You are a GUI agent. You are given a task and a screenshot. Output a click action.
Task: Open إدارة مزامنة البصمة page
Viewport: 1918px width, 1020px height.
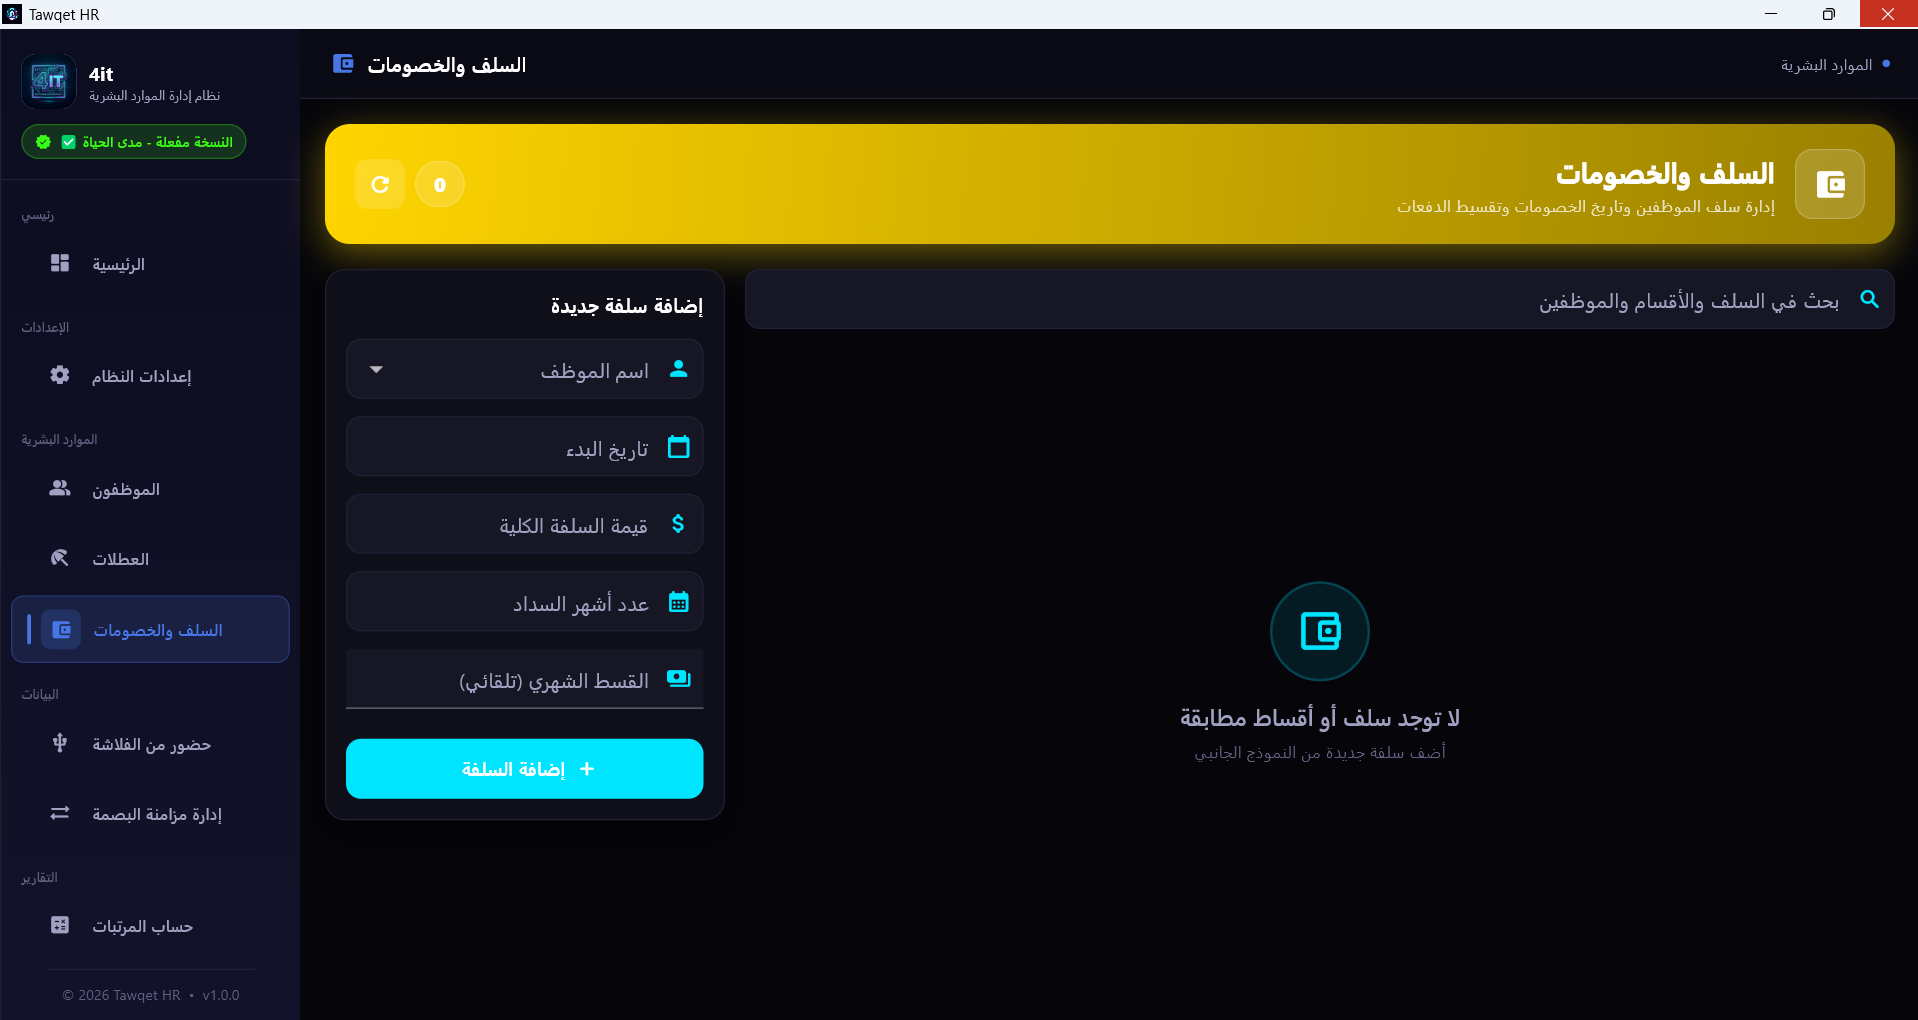click(x=150, y=814)
